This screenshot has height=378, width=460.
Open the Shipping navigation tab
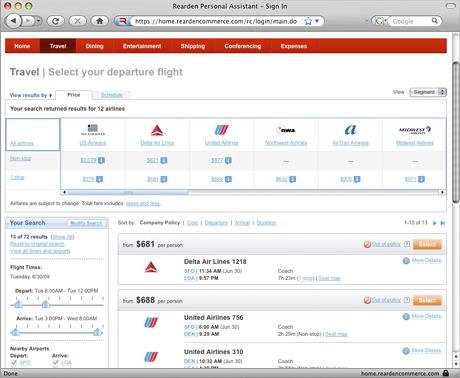click(x=193, y=46)
